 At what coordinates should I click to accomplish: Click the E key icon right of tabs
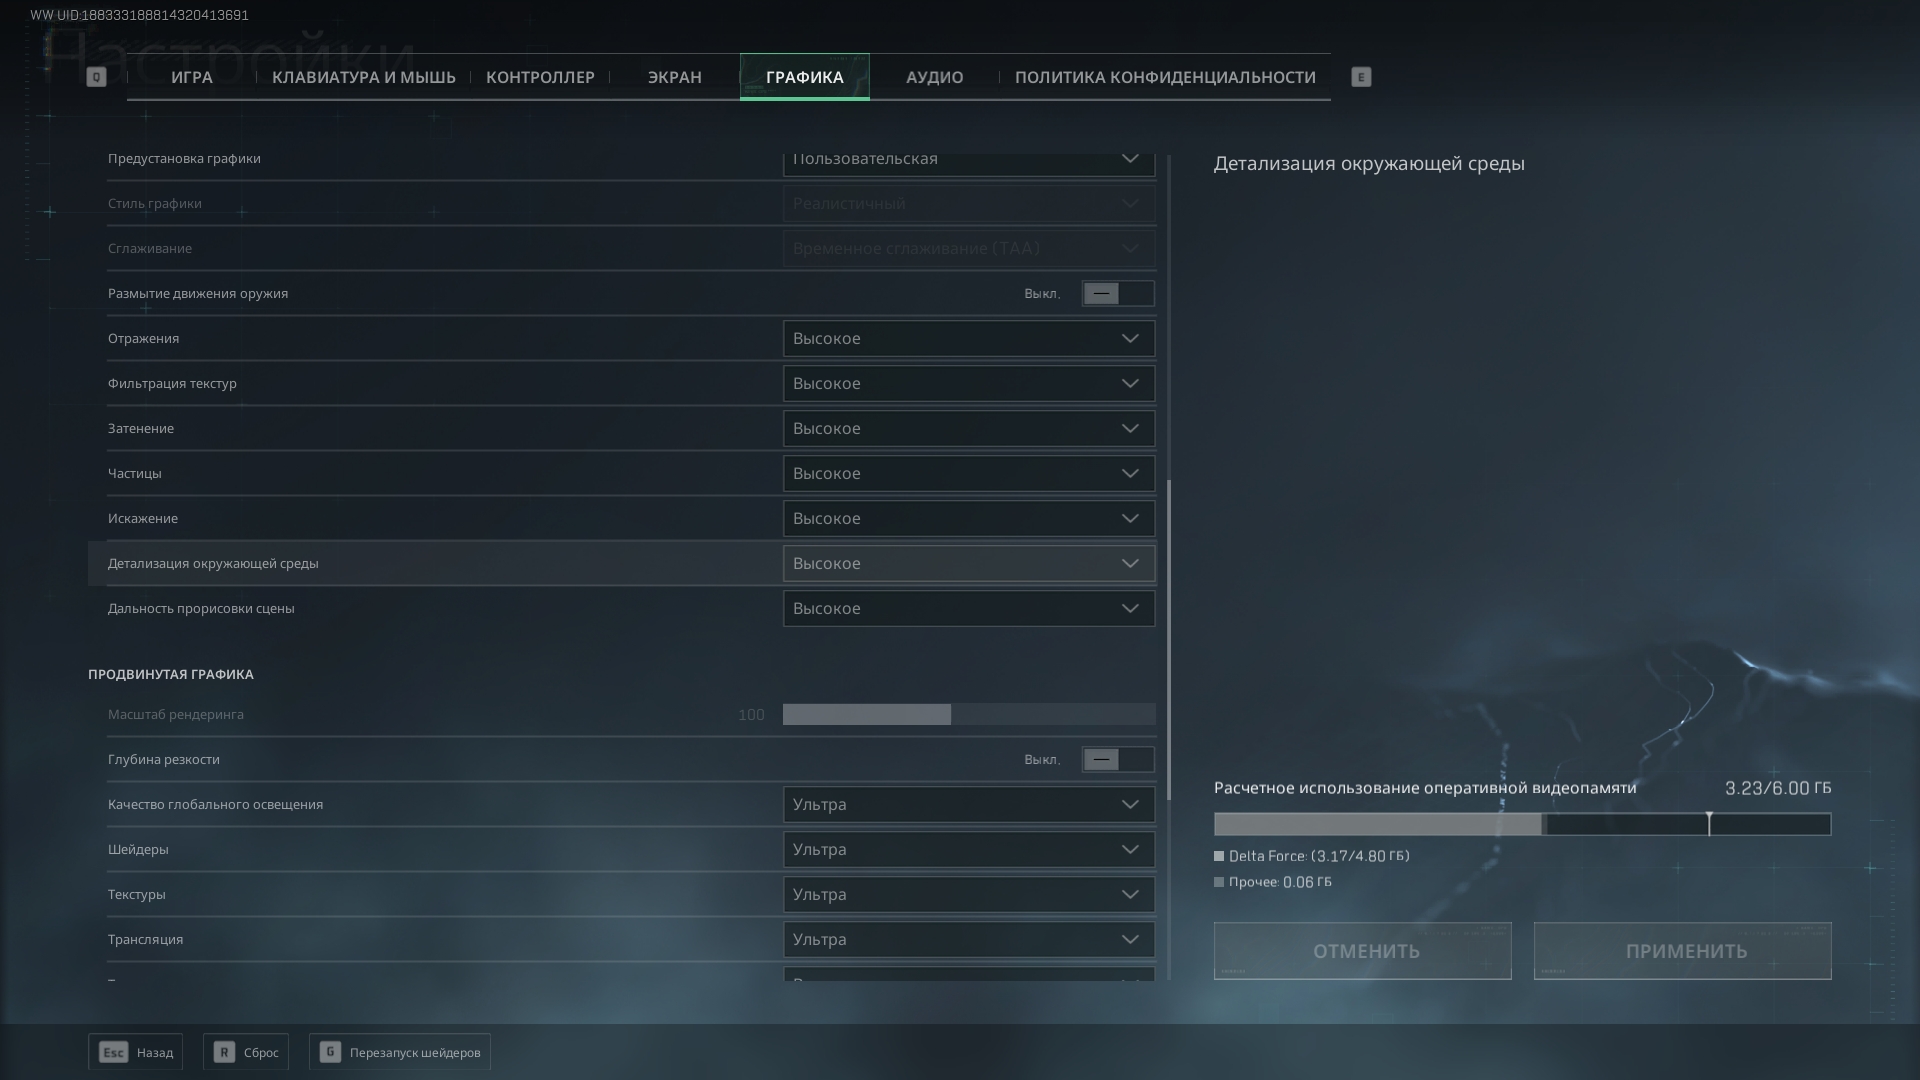(x=1360, y=77)
